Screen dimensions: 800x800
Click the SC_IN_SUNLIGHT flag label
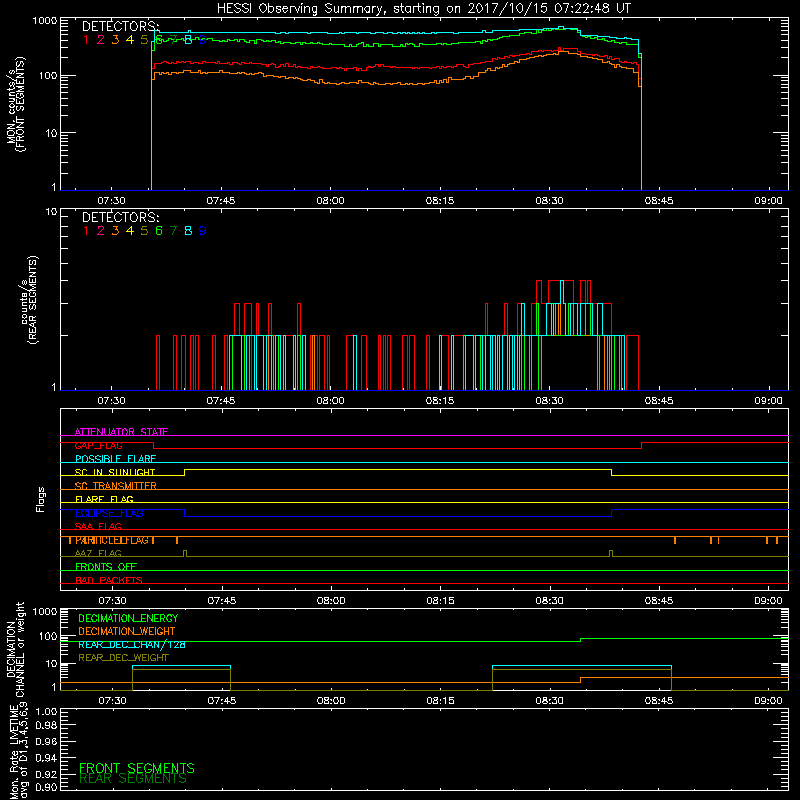(115, 472)
